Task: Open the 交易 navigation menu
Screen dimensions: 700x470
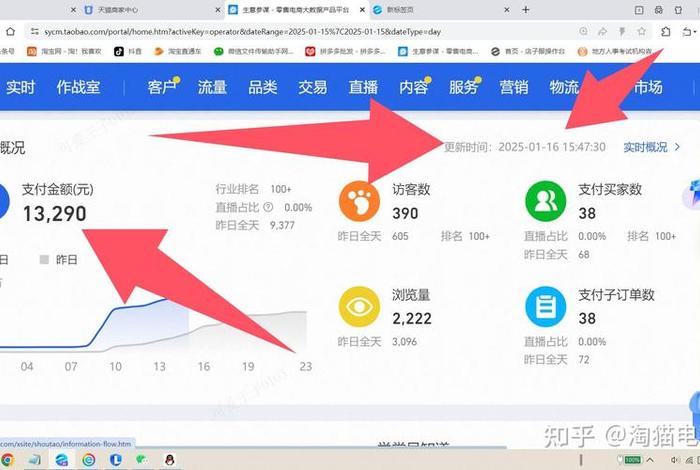Action: (x=312, y=87)
